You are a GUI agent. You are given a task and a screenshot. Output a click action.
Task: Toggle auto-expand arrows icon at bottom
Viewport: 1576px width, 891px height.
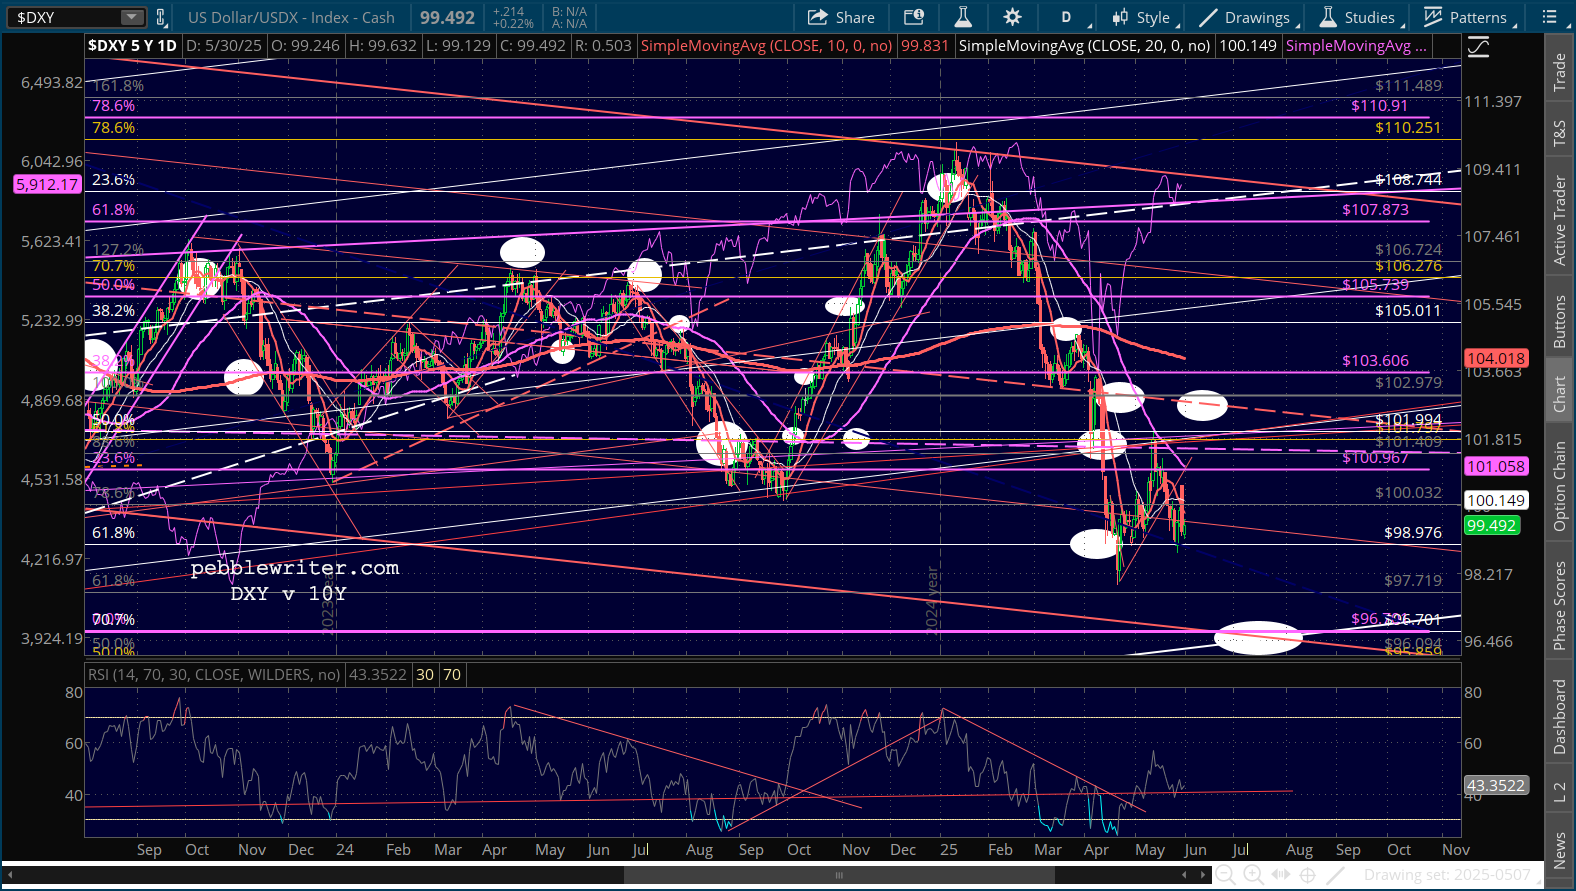1280,875
